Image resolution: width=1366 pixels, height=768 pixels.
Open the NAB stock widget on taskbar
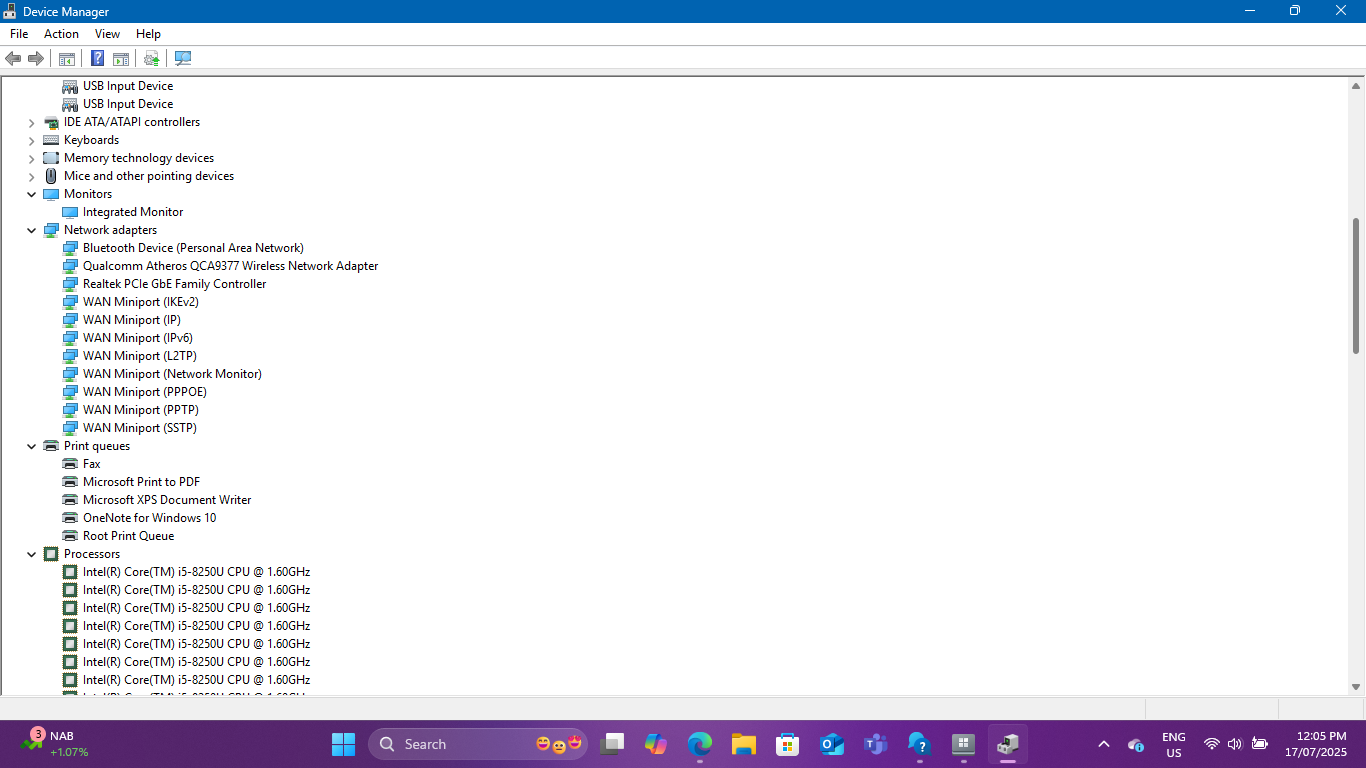tap(56, 744)
